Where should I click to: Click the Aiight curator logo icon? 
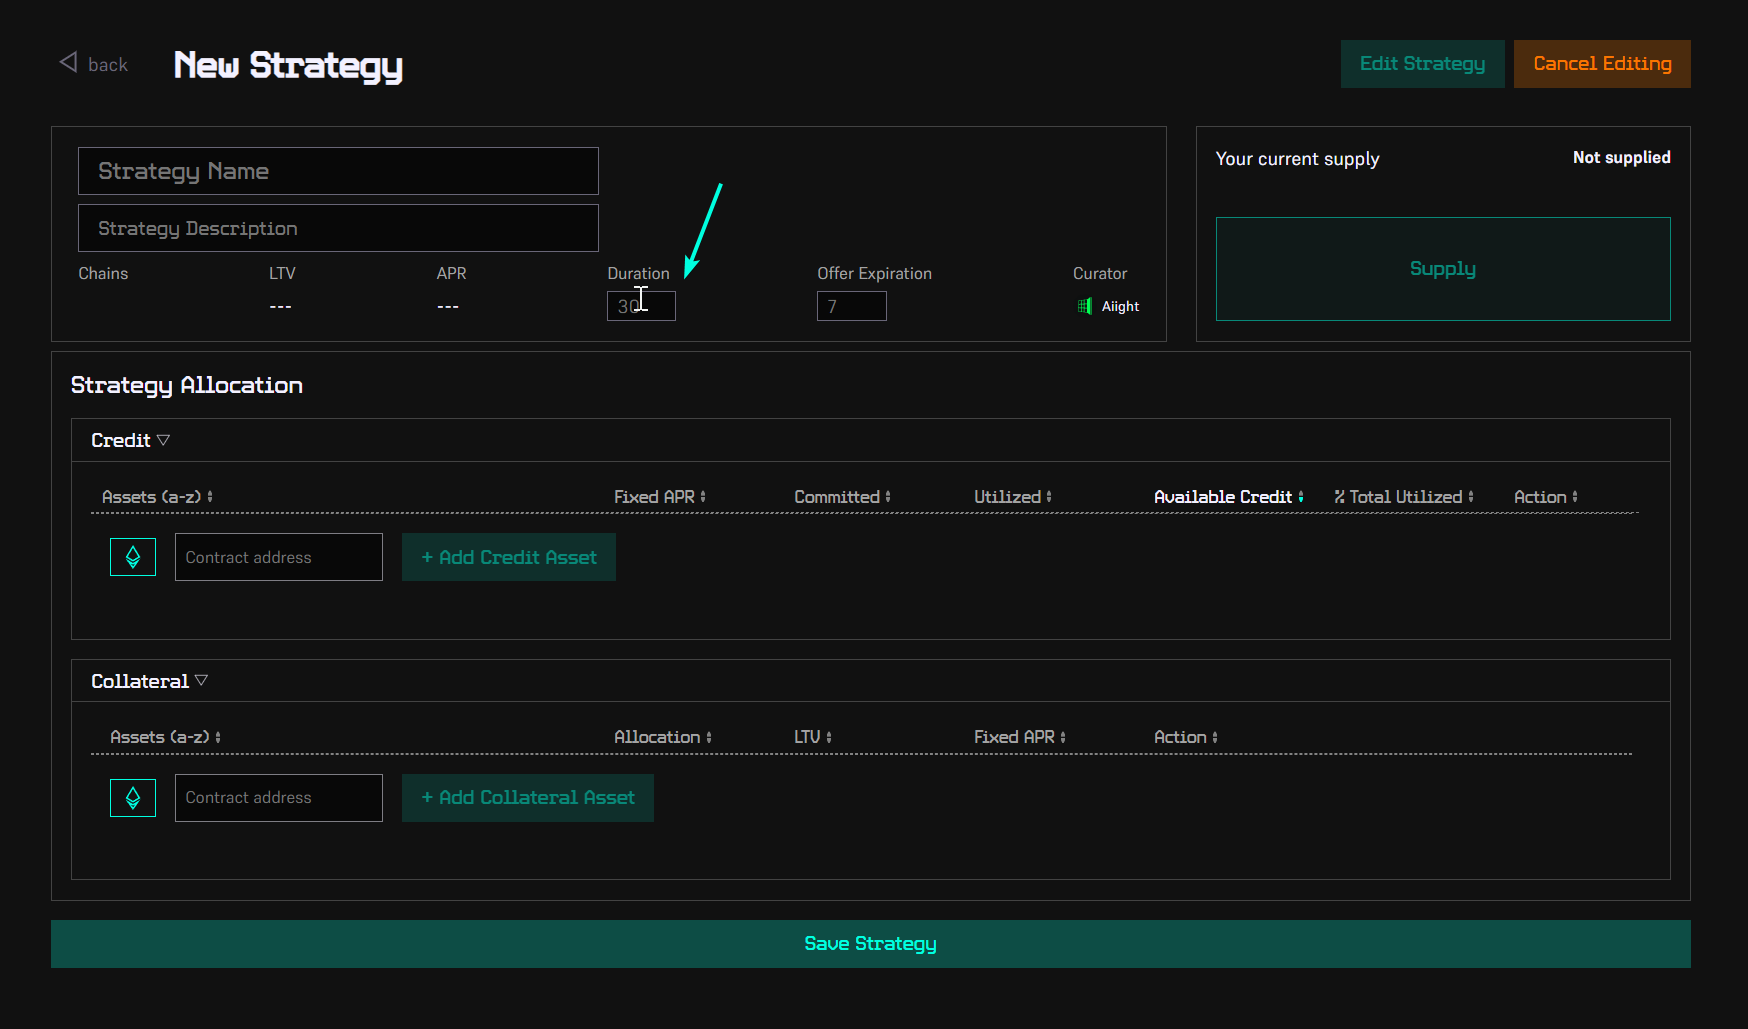1085,306
